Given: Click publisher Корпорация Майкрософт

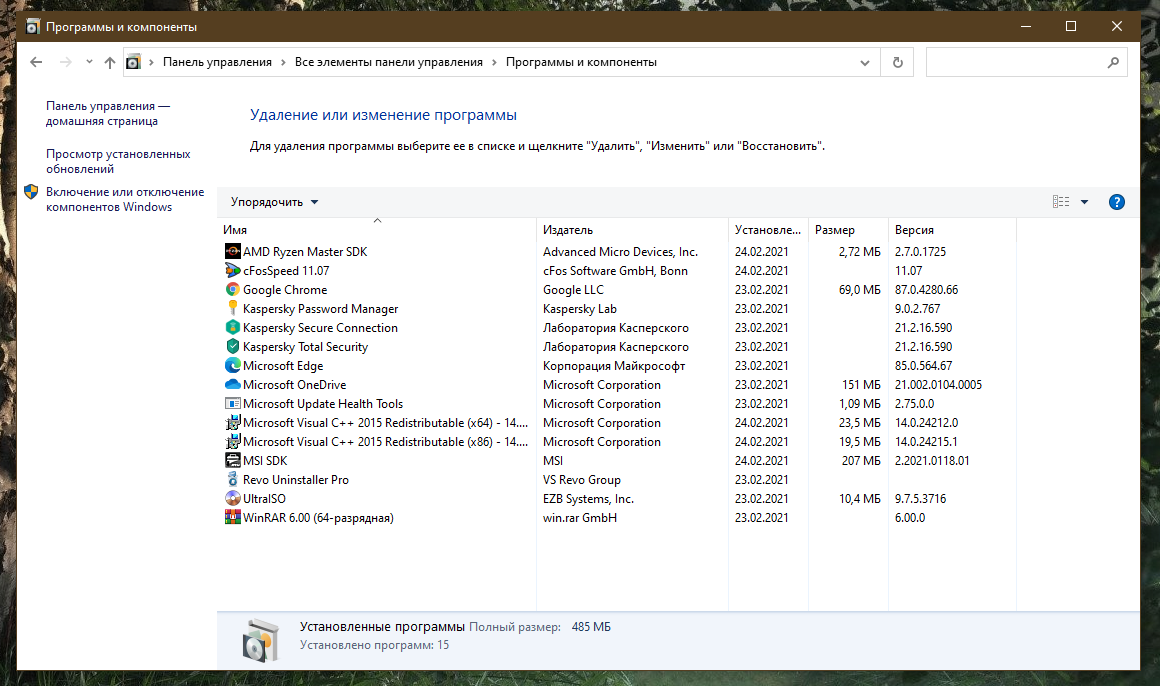Looking at the screenshot, I should pyautogui.click(x=614, y=366).
